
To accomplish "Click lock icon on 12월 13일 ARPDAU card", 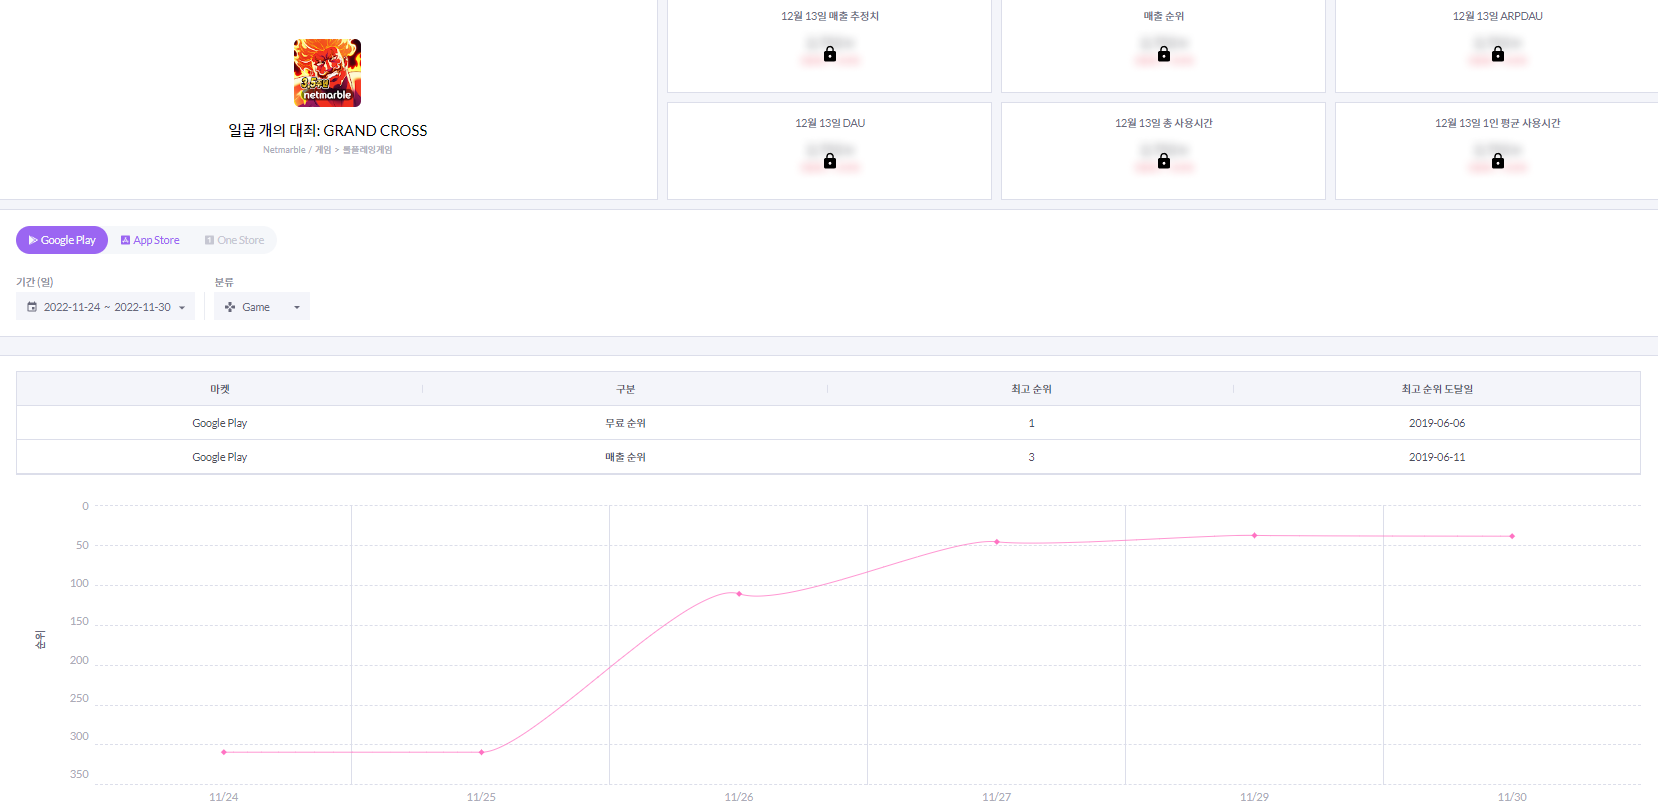I will (x=1497, y=54).
